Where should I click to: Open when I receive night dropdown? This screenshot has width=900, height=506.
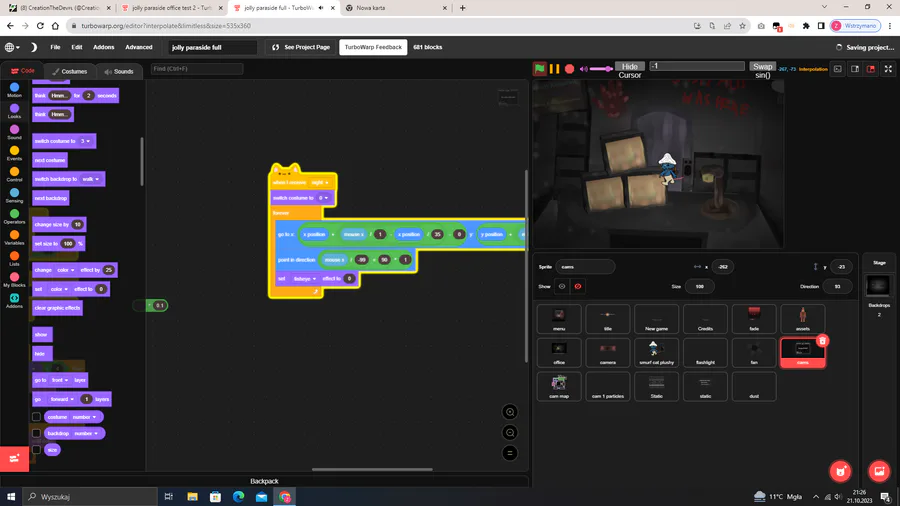click(320, 182)
